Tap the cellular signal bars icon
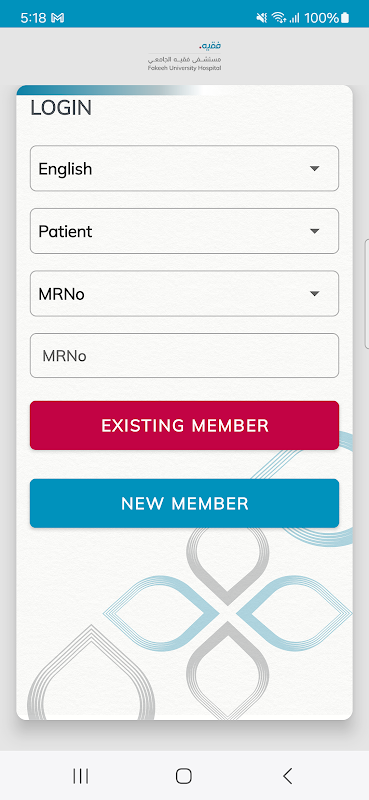This screenshot has height=800, width=369. tap(294, 18)
